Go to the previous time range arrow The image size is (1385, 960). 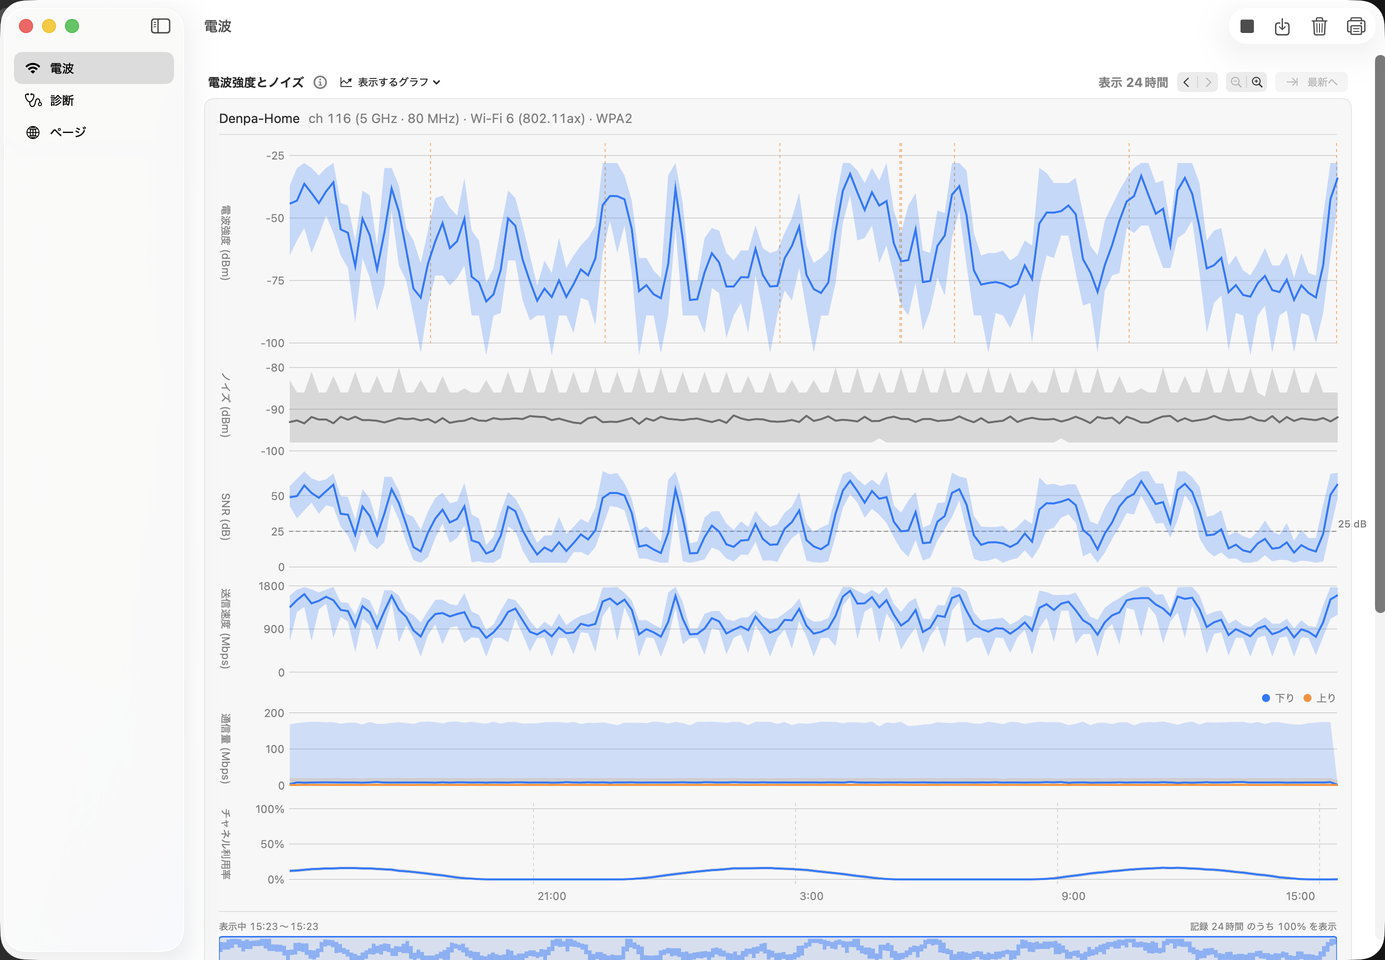point(1186,82)
